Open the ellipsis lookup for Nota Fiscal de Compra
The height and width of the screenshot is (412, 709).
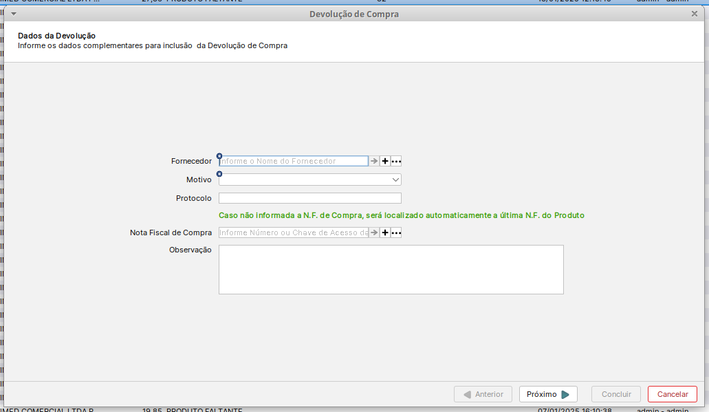coord(396,233)
